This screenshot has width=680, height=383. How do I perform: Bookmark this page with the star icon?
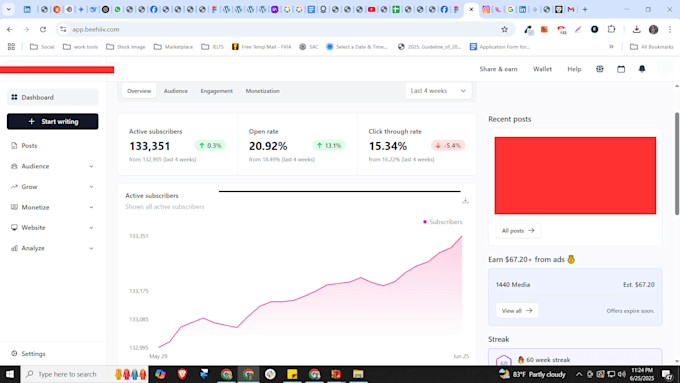(x=504, y=29)
